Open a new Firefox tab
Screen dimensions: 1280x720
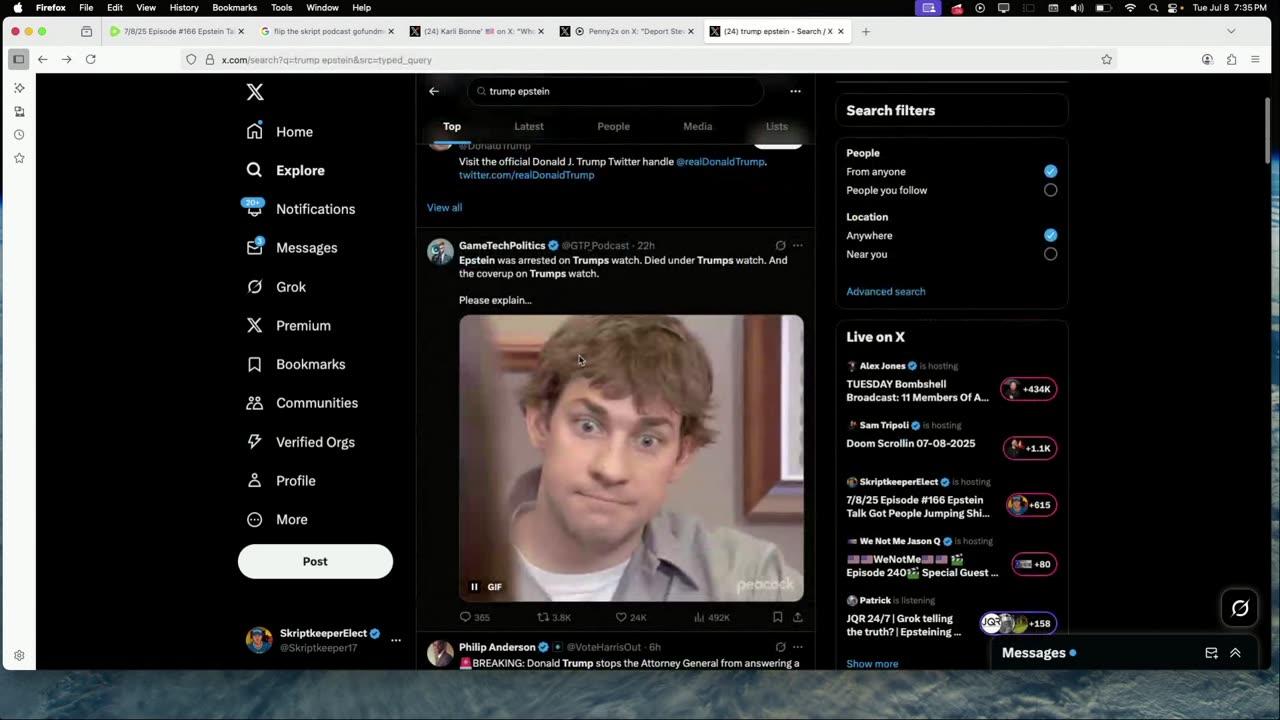[866, 31]
